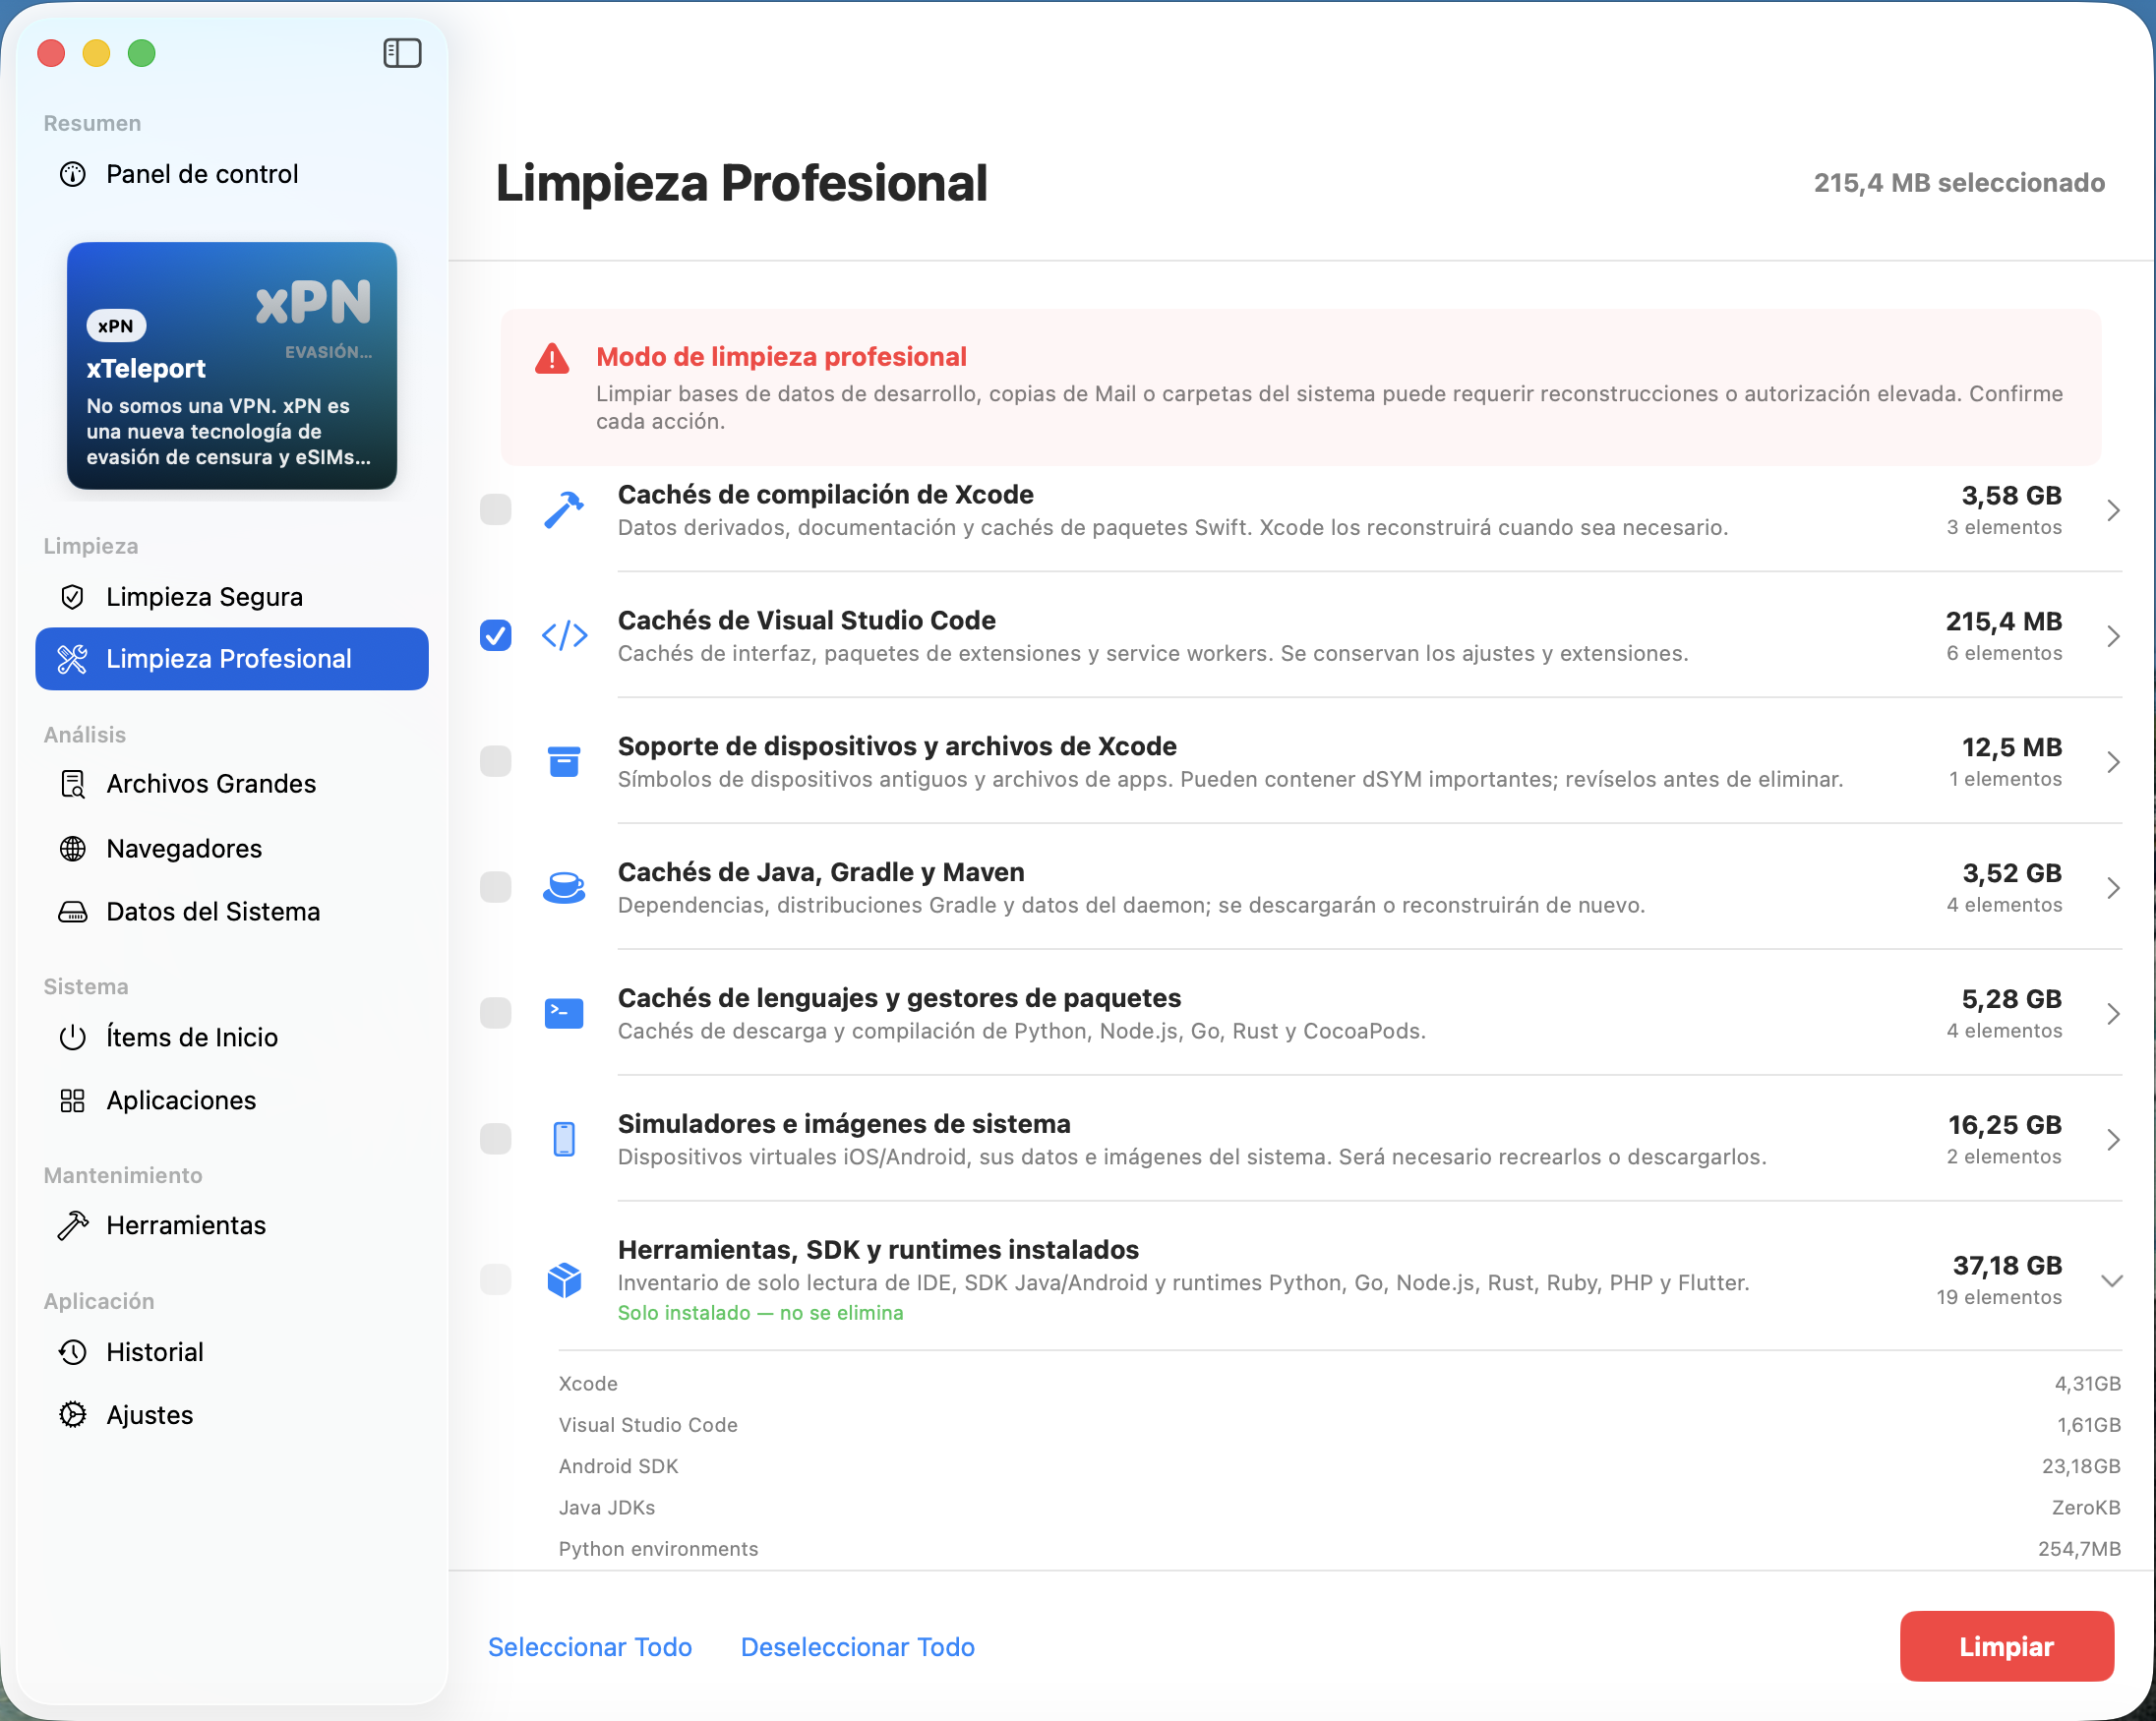This screenshot has height=1721, width=2156.
Task: Open the xTeleport xPN ad card
Action: tap(232, 366)
